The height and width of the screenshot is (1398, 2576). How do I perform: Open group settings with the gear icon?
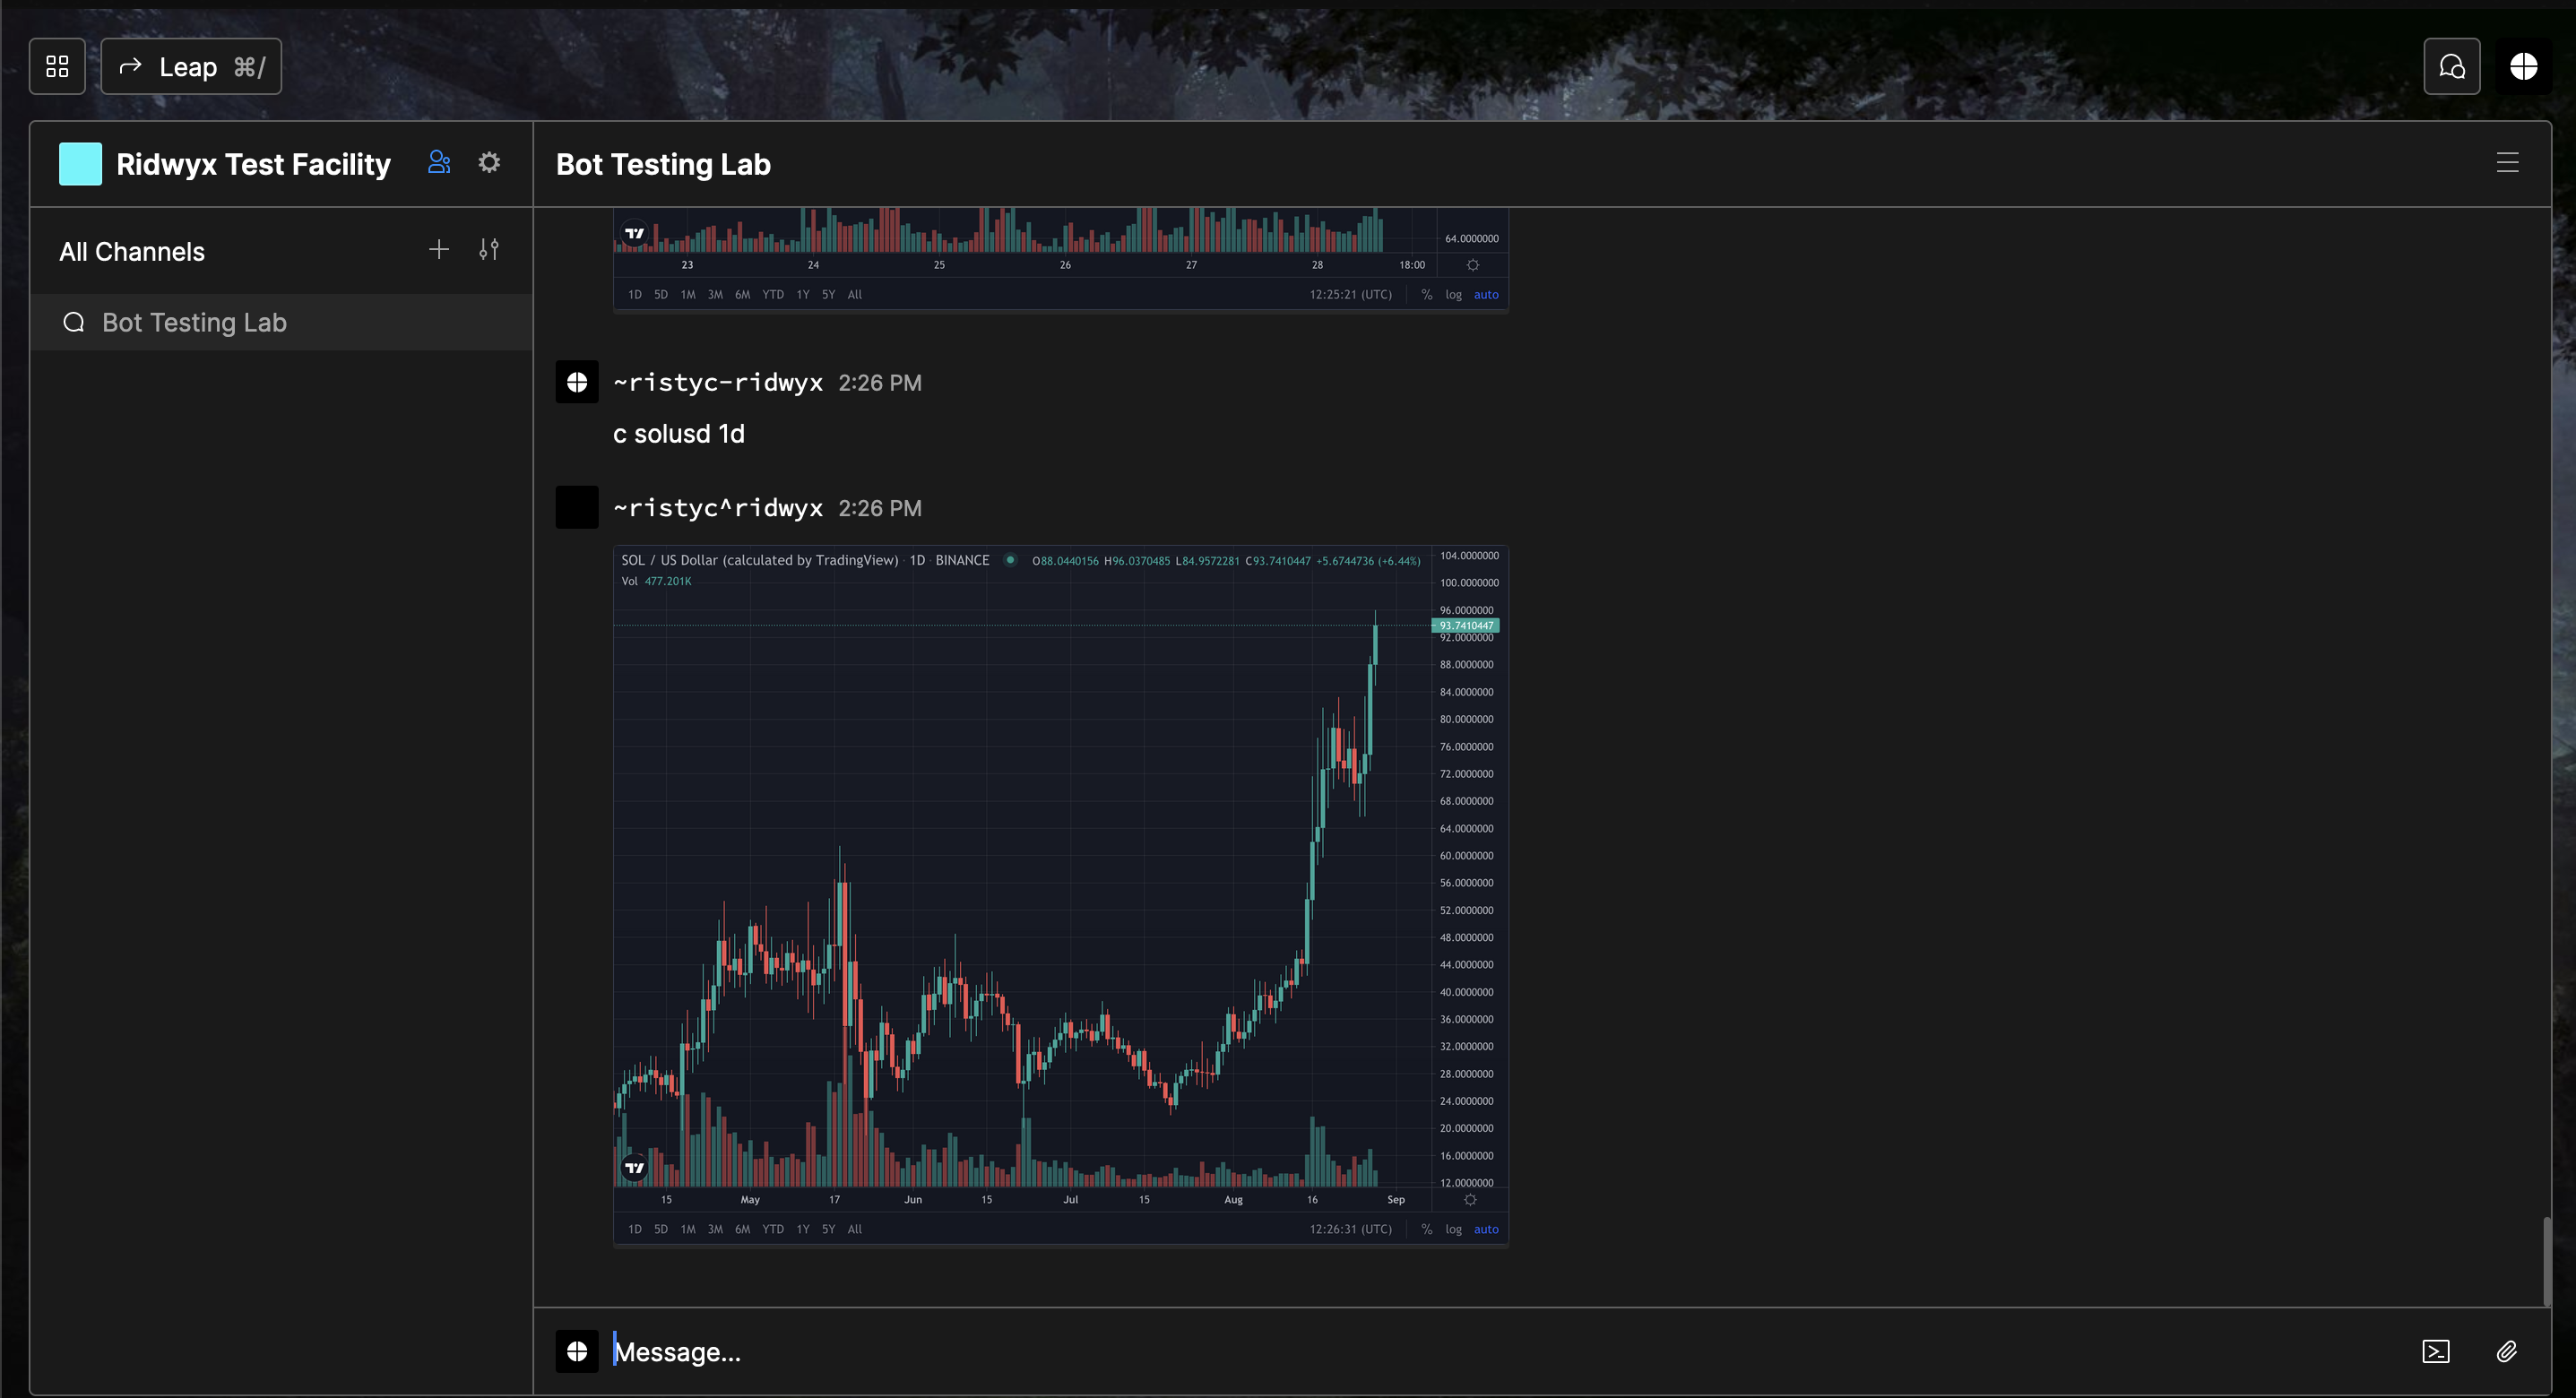pos(489,162)
